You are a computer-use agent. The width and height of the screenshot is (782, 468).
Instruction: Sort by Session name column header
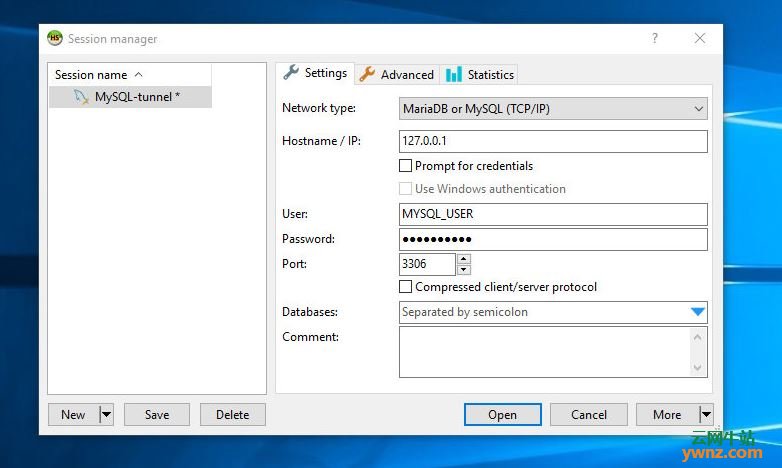click(130, 75)
